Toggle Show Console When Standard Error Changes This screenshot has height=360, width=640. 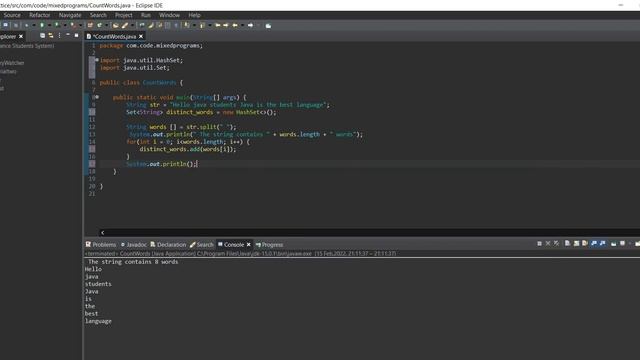(602, 244)
